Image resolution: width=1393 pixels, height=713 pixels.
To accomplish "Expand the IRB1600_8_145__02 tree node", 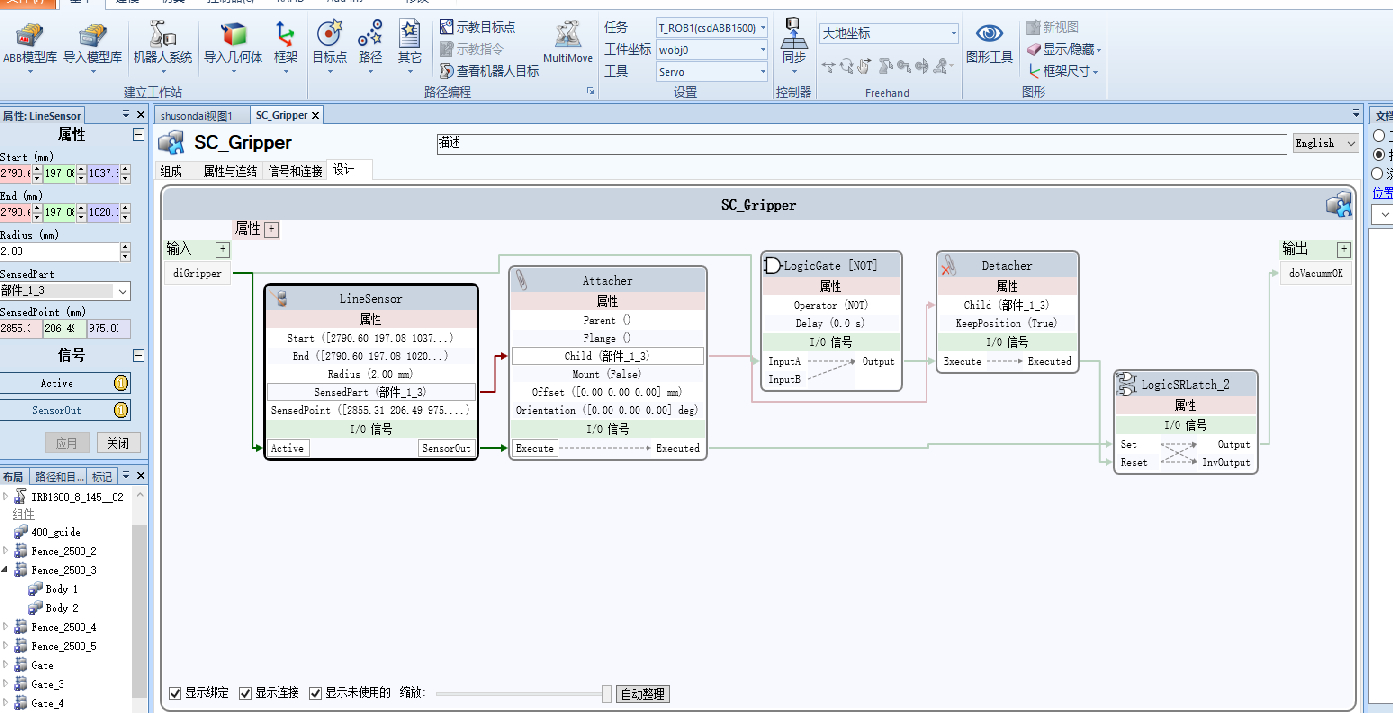I will point(6,496).
